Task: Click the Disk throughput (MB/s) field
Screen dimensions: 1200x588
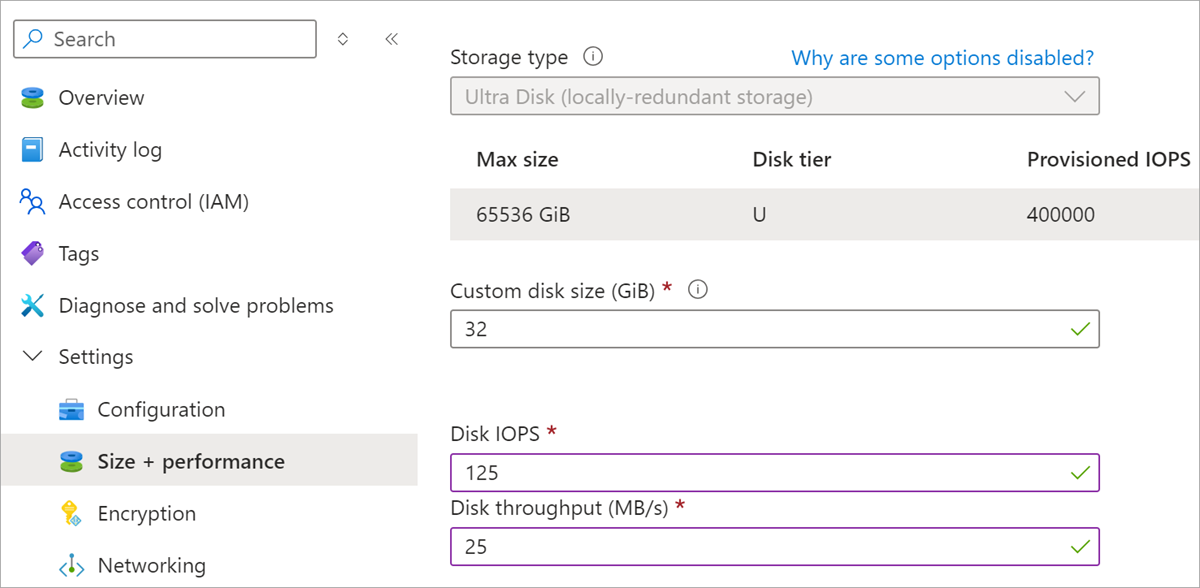Action: click(760, 547)
